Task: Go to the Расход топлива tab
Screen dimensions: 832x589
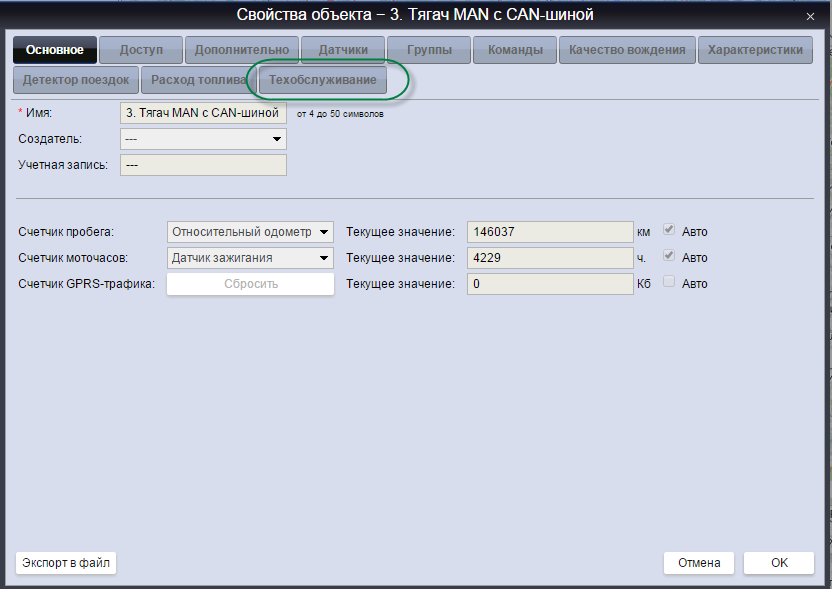Action: [198, 80]
